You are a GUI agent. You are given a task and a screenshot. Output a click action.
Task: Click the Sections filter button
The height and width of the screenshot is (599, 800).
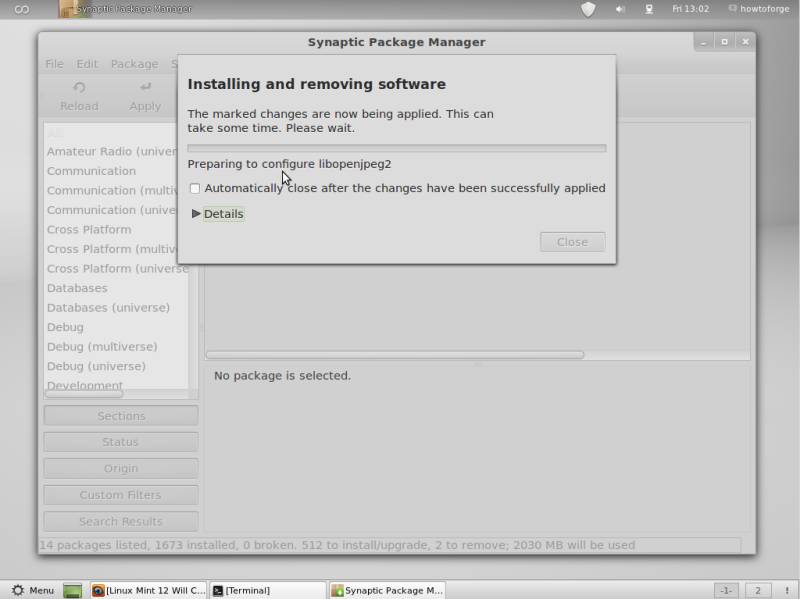click(x=121, y=416)
